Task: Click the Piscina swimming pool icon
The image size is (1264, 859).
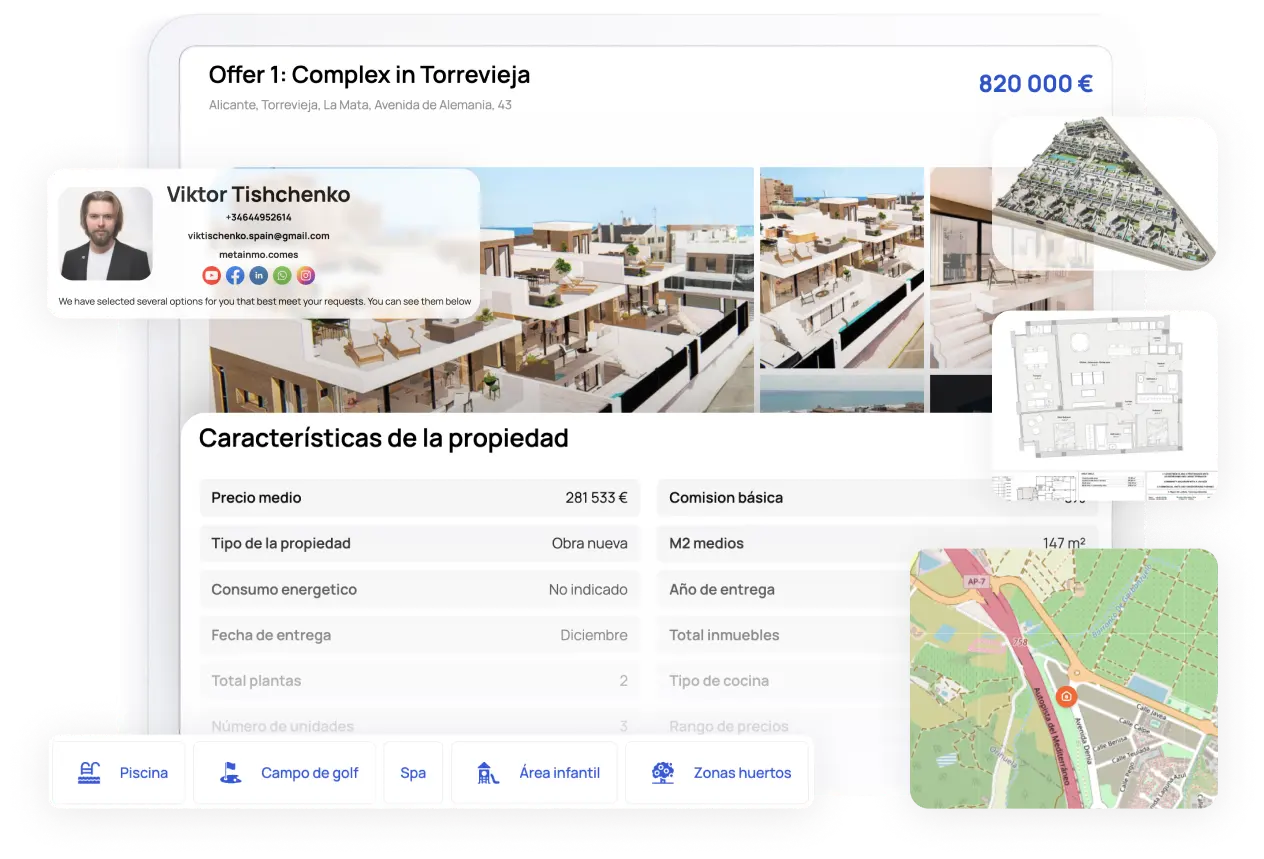Action: point(89,773)
